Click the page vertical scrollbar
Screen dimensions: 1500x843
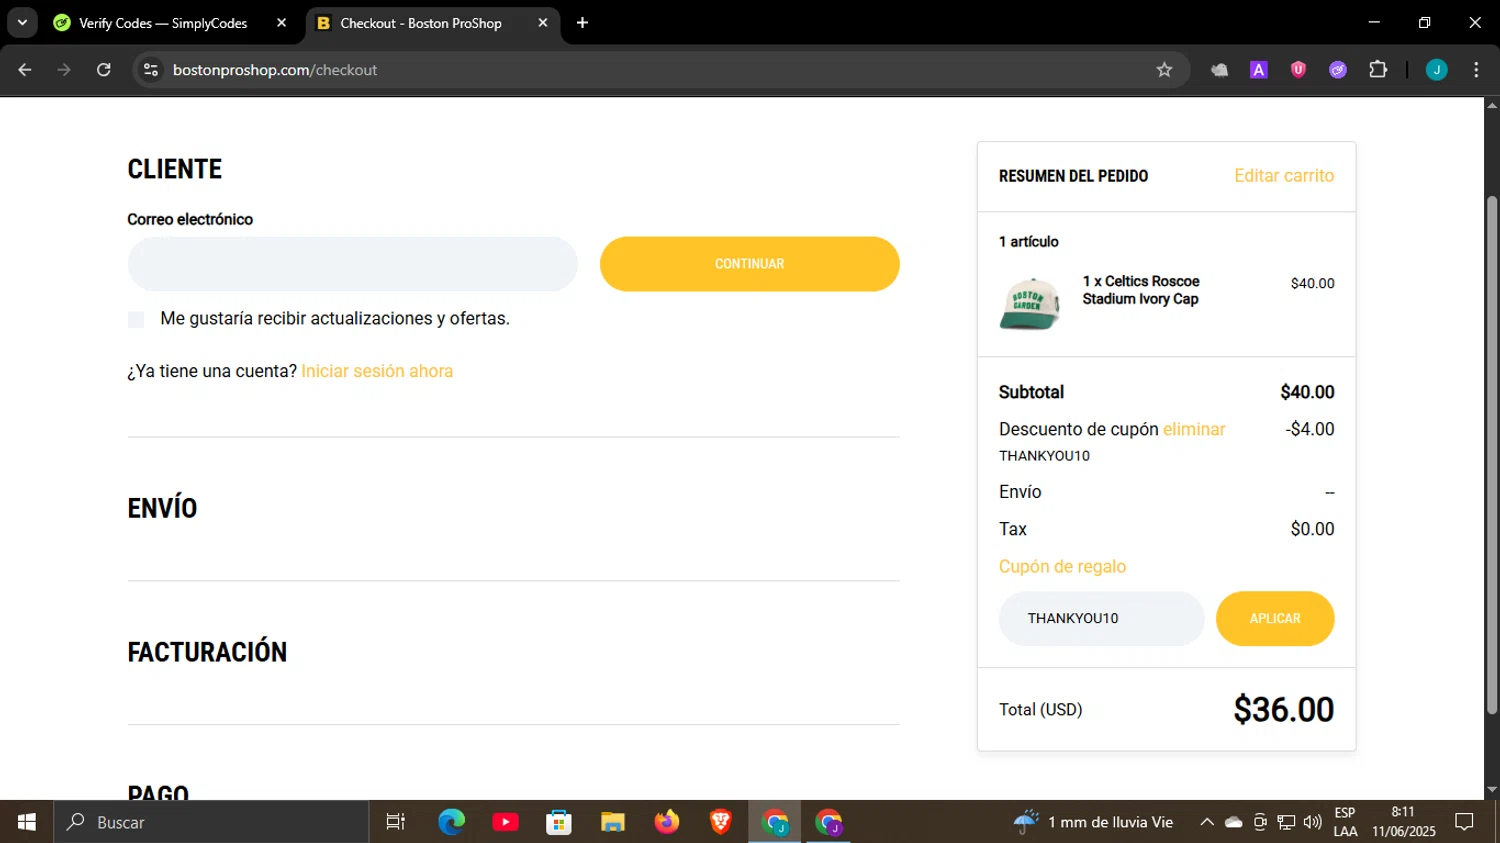(1492, 455)
